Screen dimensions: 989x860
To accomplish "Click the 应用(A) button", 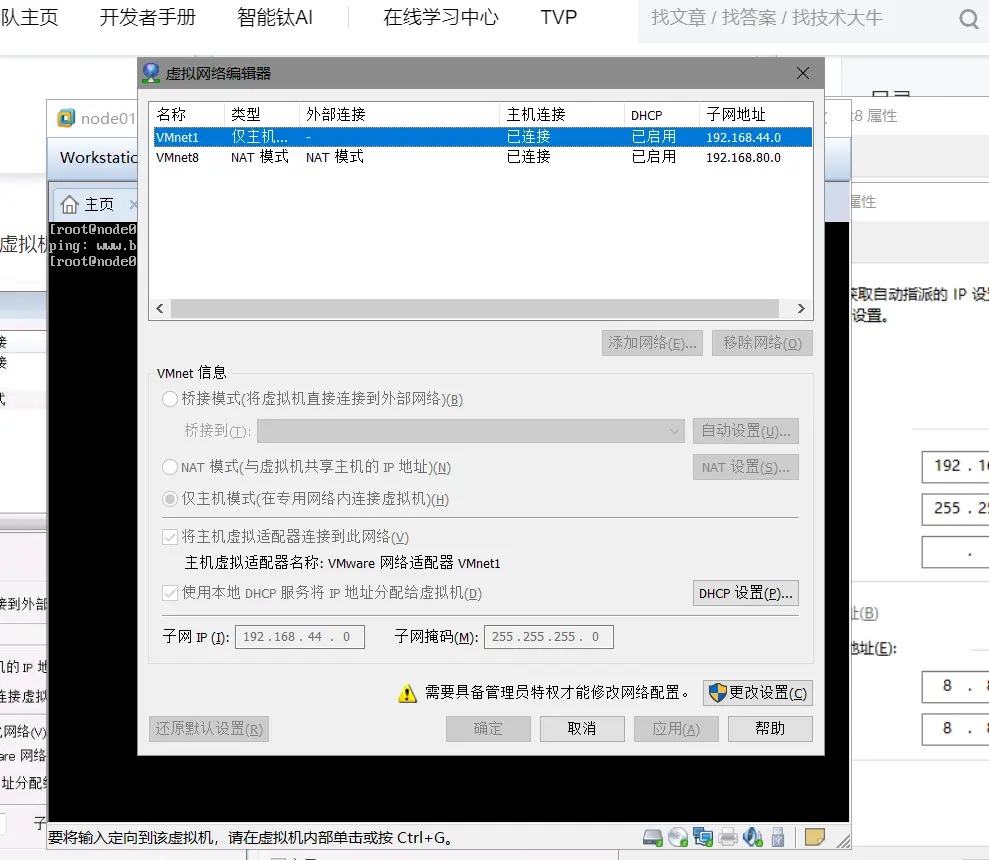I will point(676,729).
